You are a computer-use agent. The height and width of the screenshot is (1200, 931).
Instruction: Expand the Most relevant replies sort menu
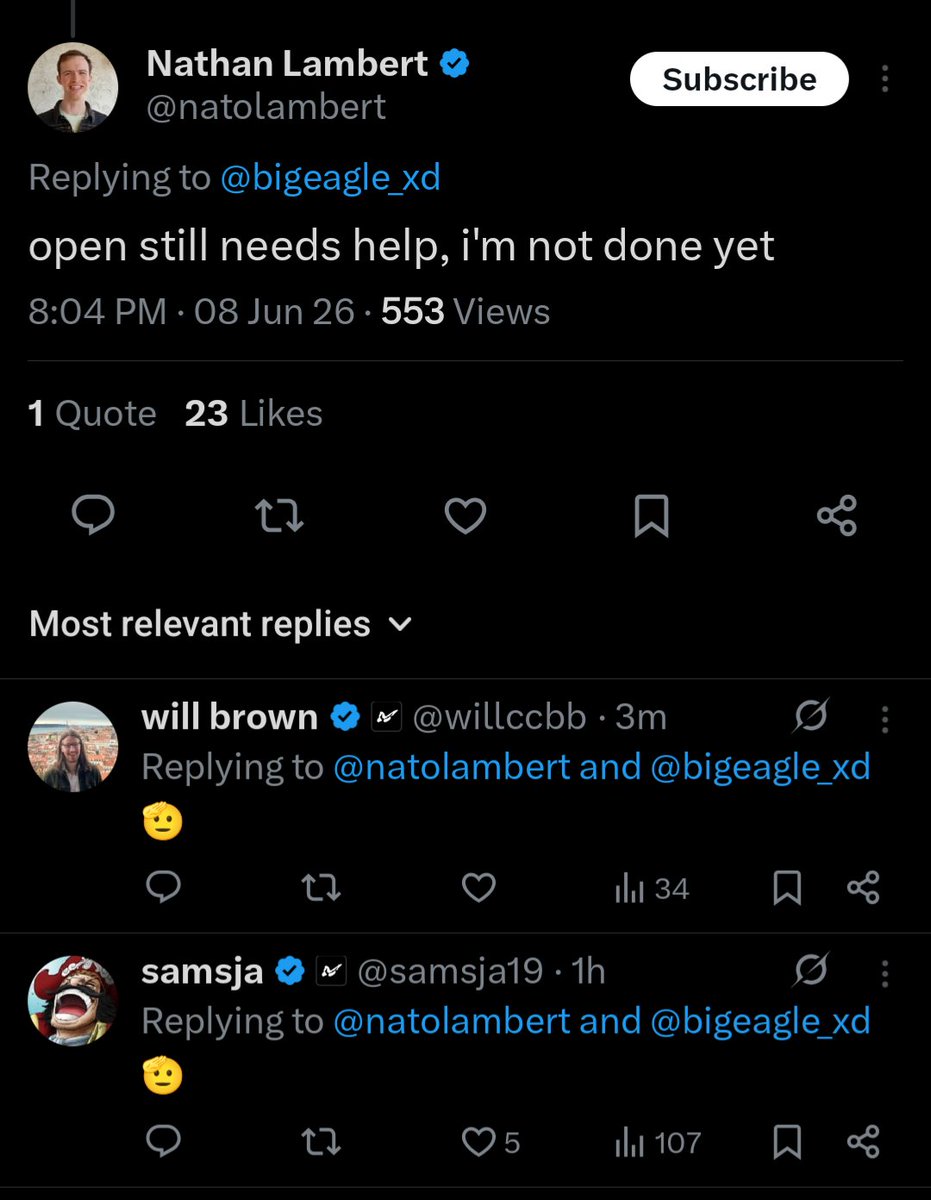[220, 624]
